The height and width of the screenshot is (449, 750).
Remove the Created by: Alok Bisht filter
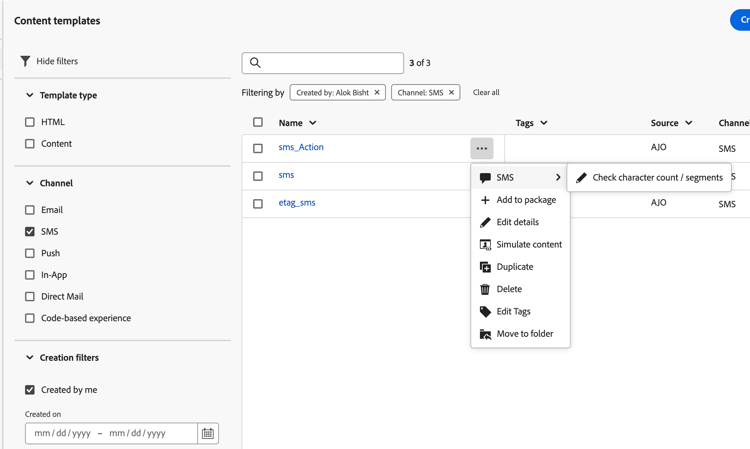377,92
